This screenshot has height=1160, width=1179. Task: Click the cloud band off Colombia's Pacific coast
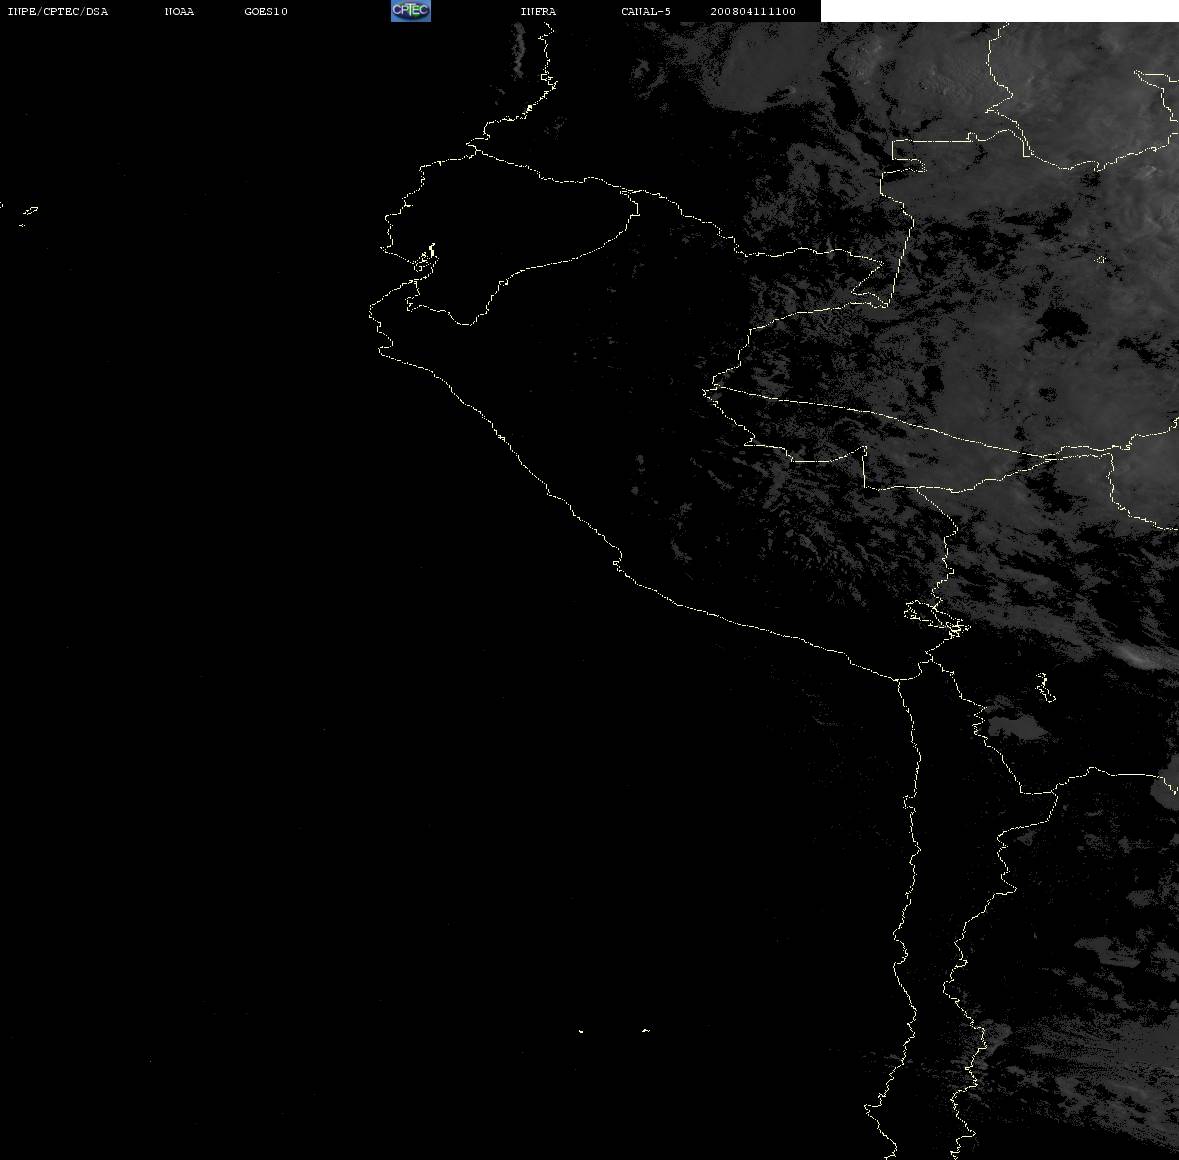(519, 50)
